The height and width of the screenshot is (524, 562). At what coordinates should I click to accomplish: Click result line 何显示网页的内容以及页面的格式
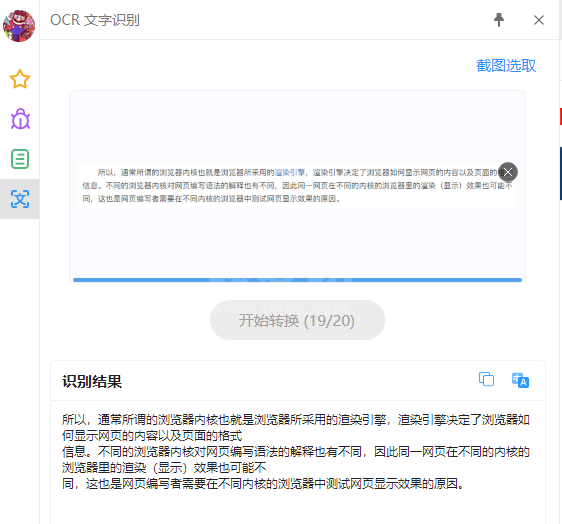(x=152, y=435)
